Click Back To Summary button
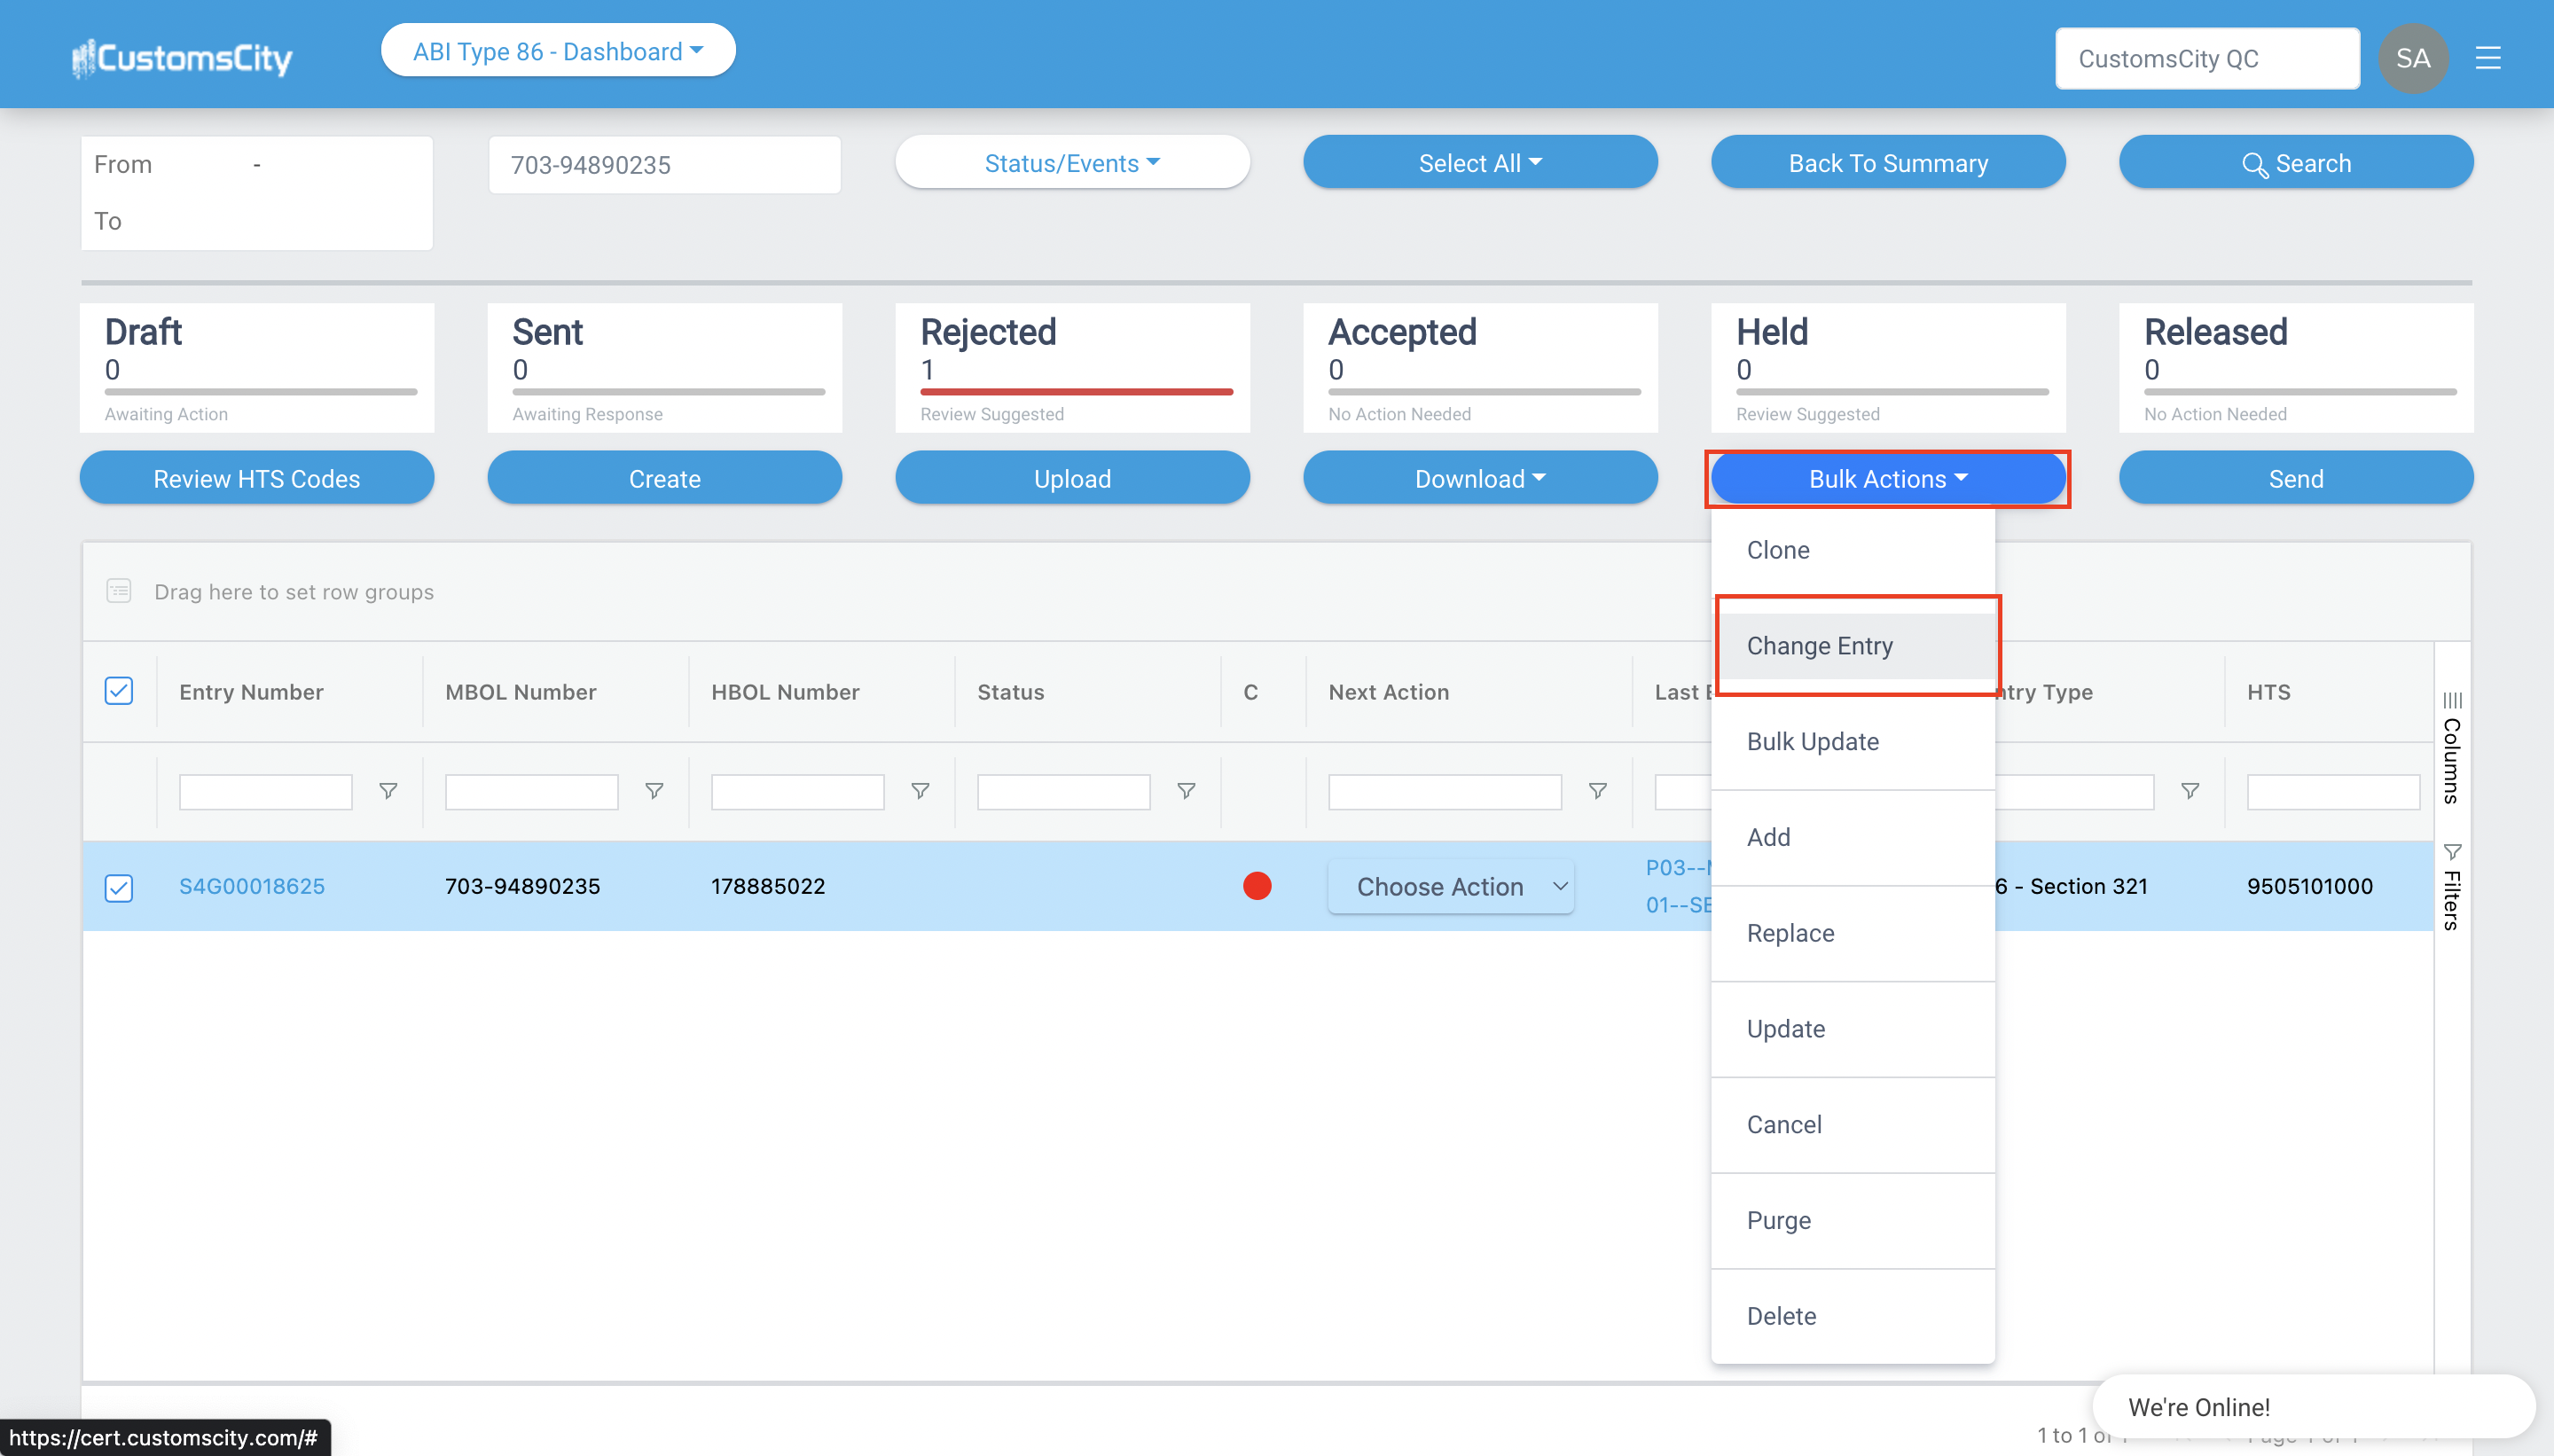 pos(1888,162)
